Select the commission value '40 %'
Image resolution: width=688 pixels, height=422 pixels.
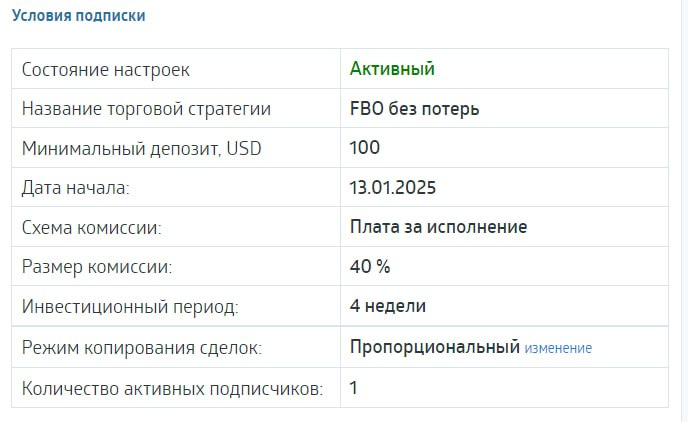[x=370, y=266]
